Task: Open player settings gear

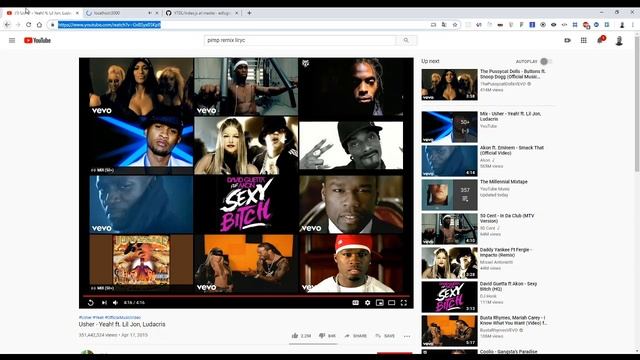Action: pyautogui.click(x=368, y=303)
